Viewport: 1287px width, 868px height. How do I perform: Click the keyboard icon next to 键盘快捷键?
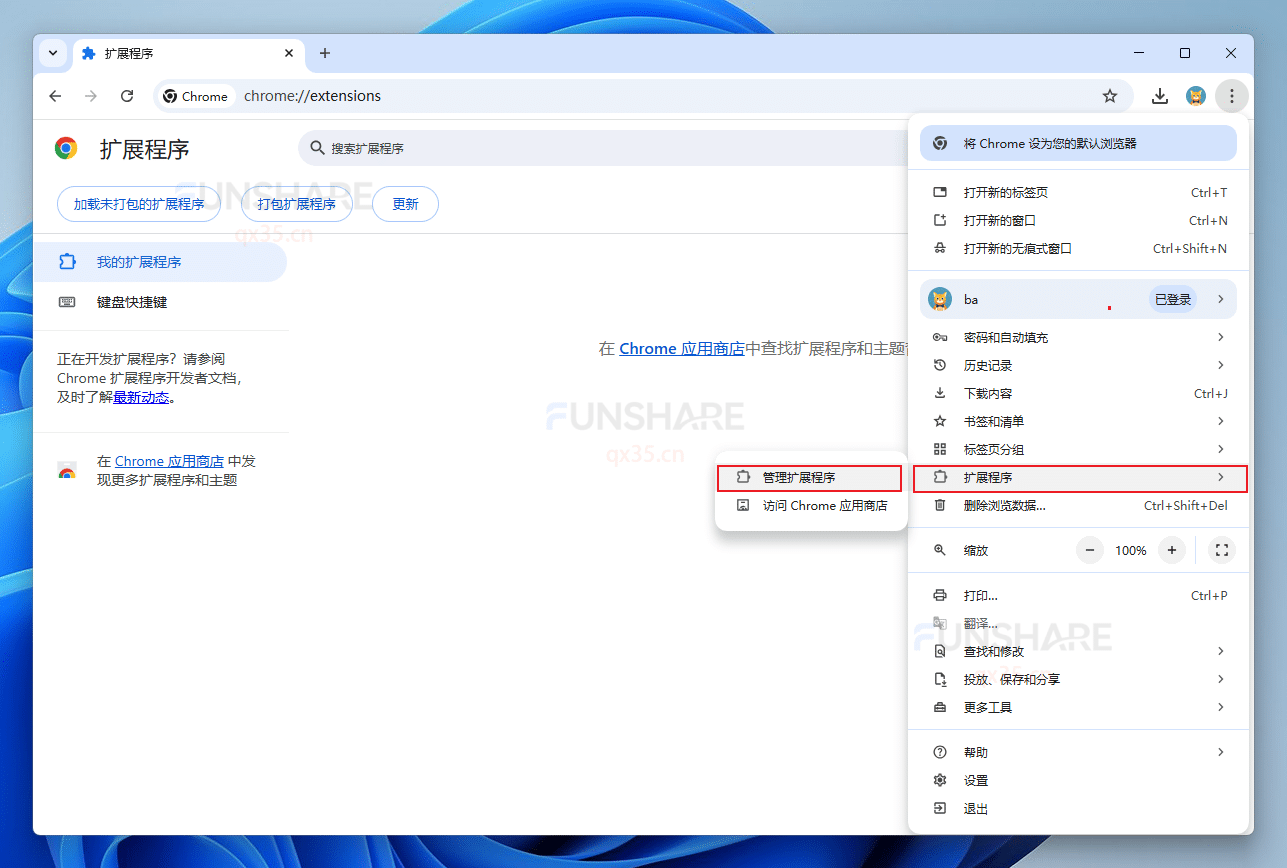(67, 301)
